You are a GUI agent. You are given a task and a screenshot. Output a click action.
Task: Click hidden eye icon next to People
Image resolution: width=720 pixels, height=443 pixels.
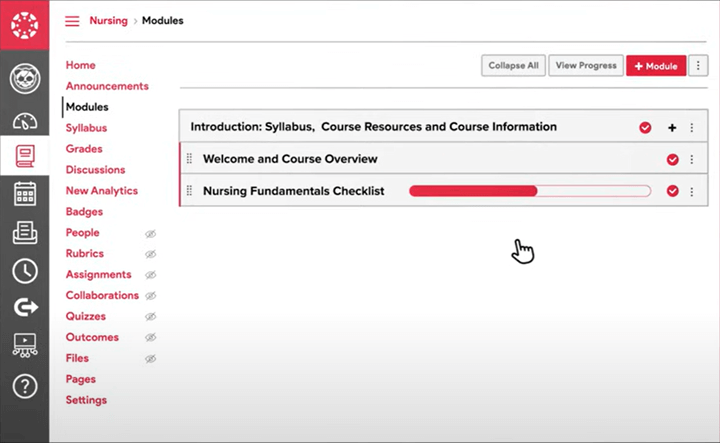pos(151,234)
